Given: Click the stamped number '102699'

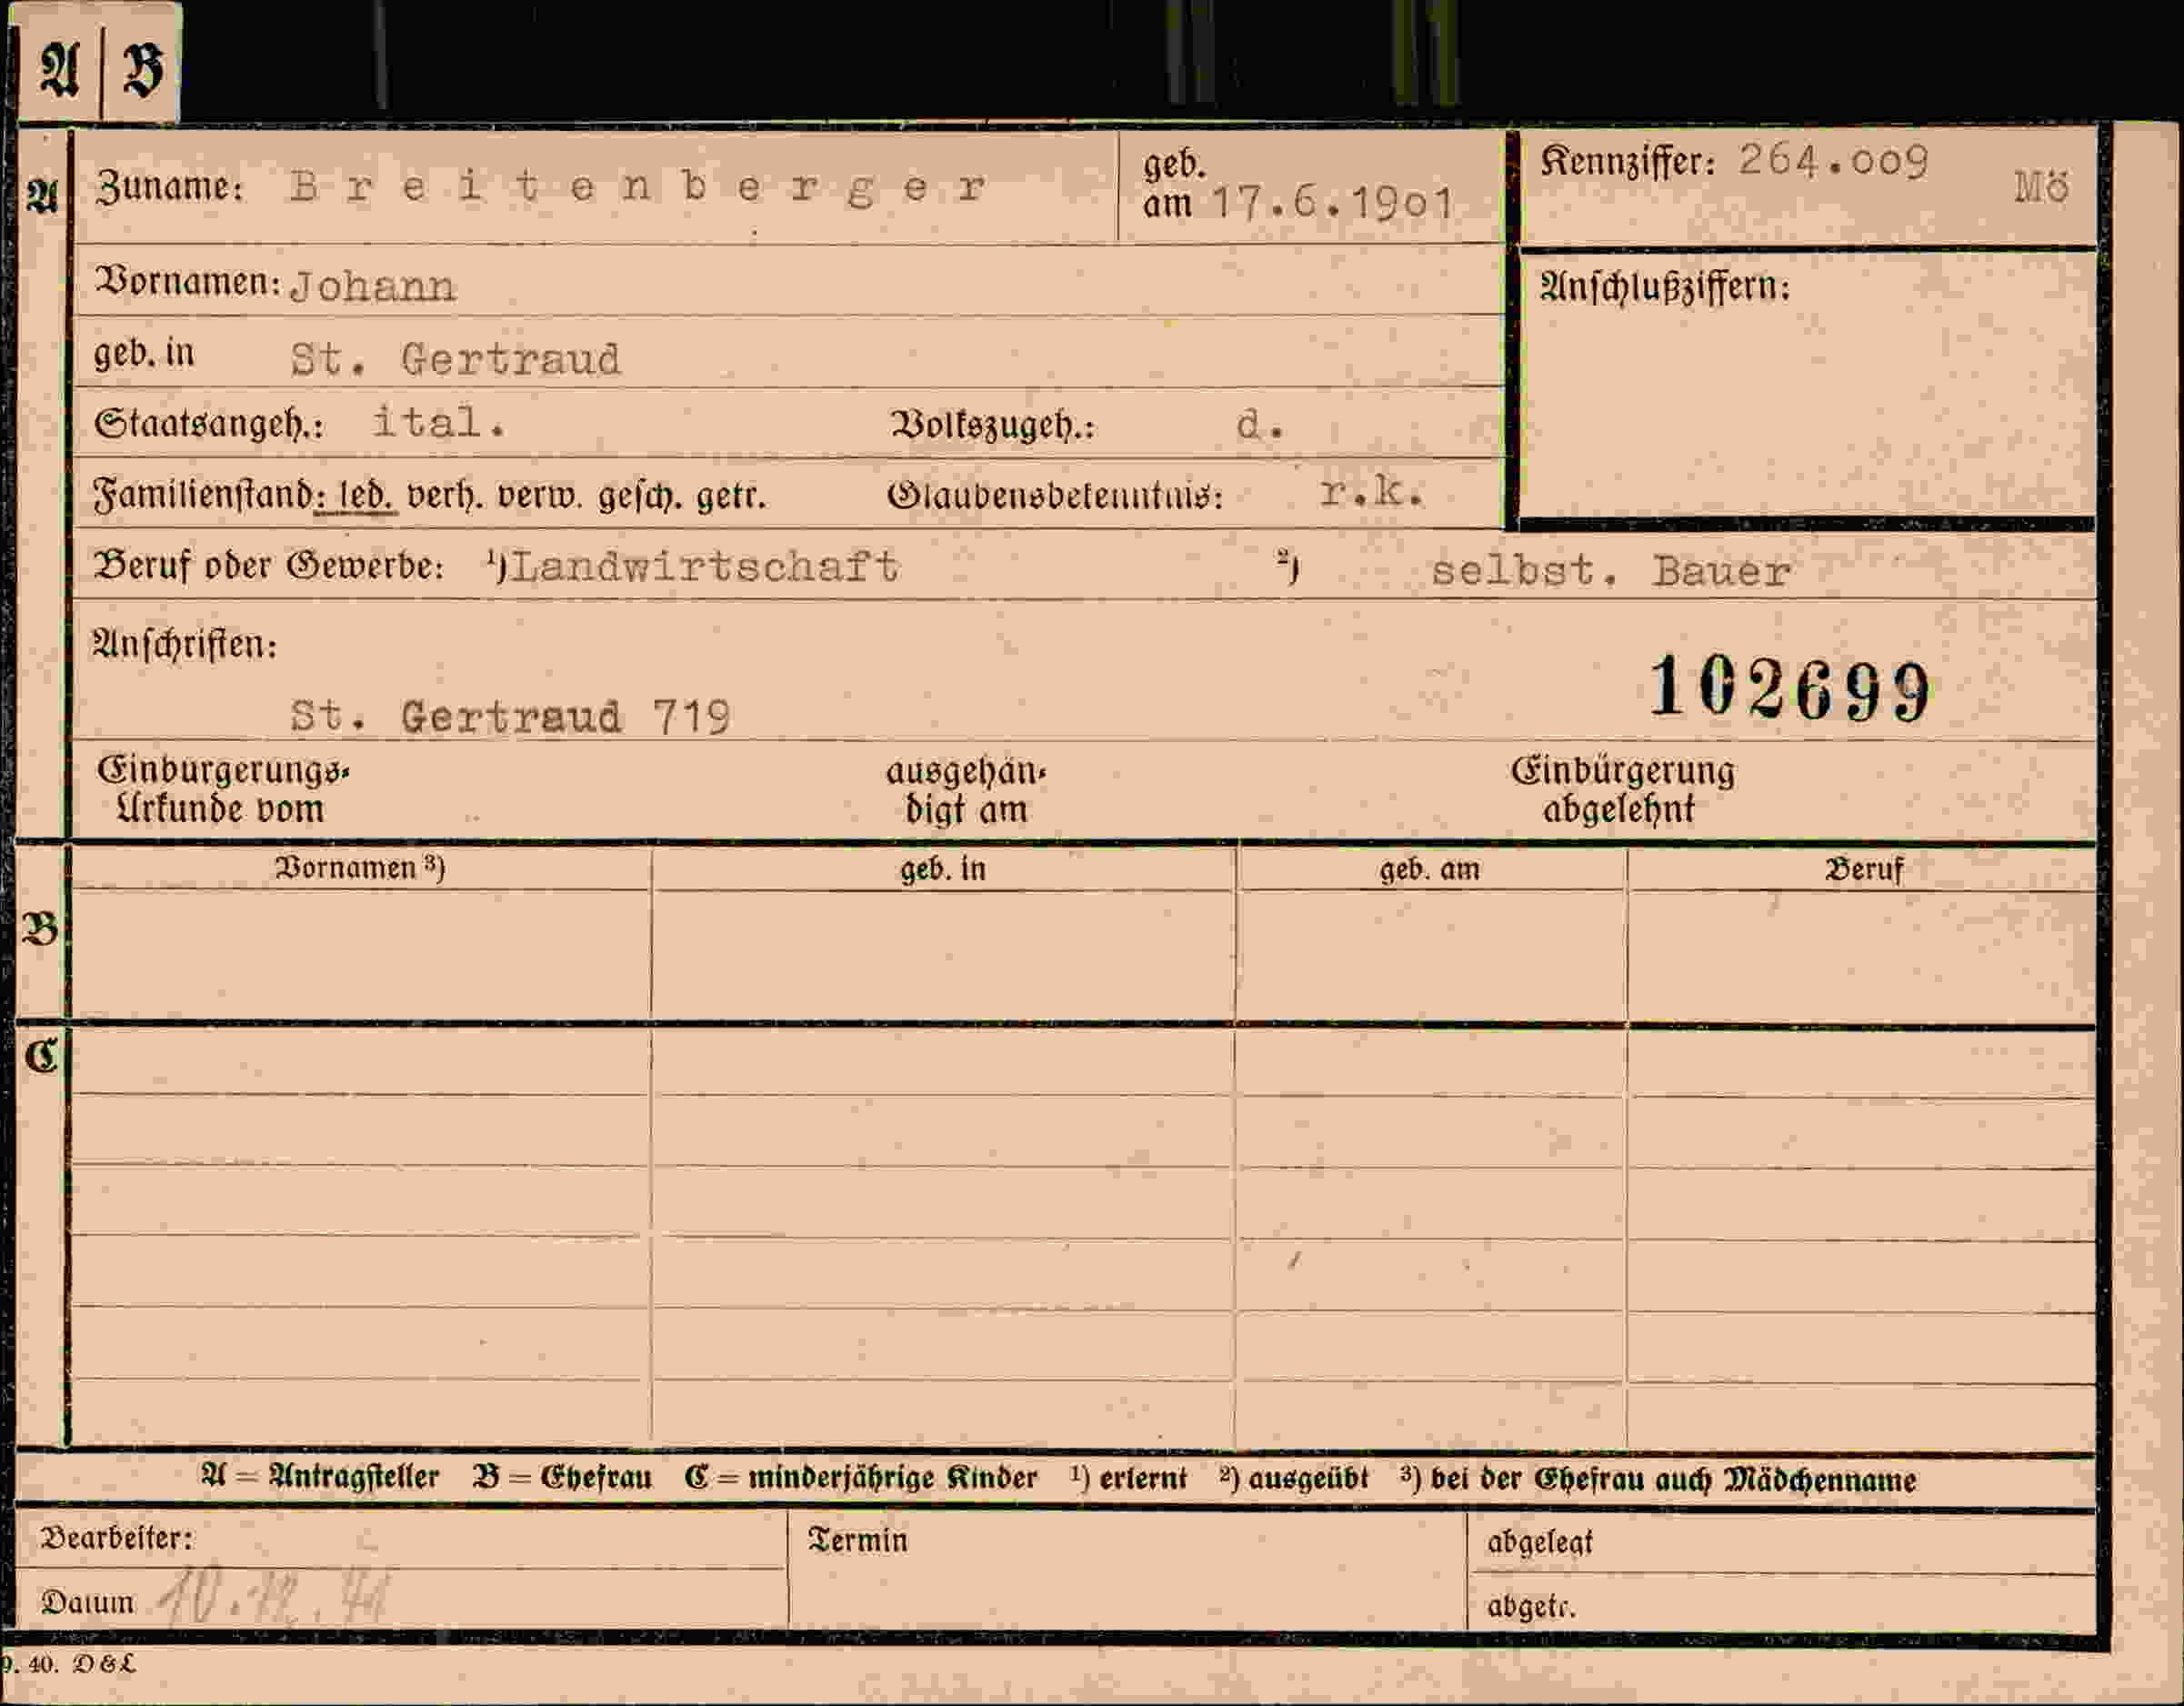Looking at the screenshot, I should [x=1789, y=689].
